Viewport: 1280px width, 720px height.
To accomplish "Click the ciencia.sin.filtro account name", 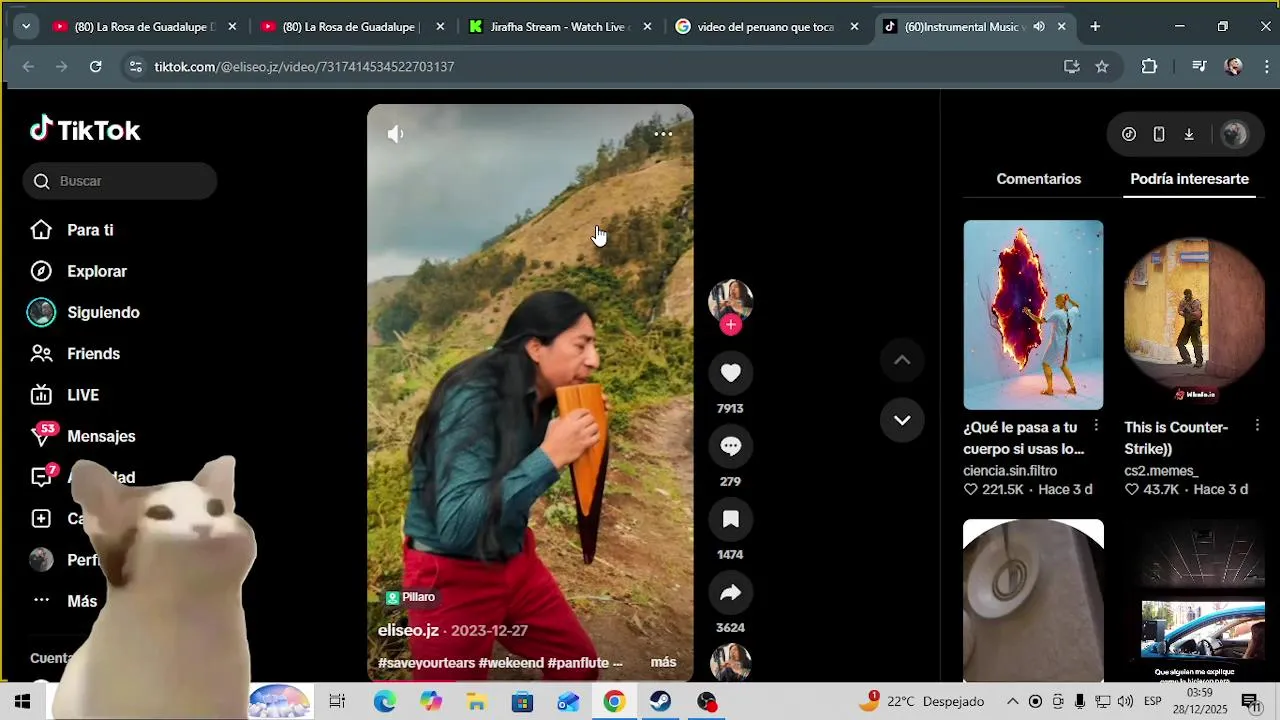I will tap(1010, 471).
